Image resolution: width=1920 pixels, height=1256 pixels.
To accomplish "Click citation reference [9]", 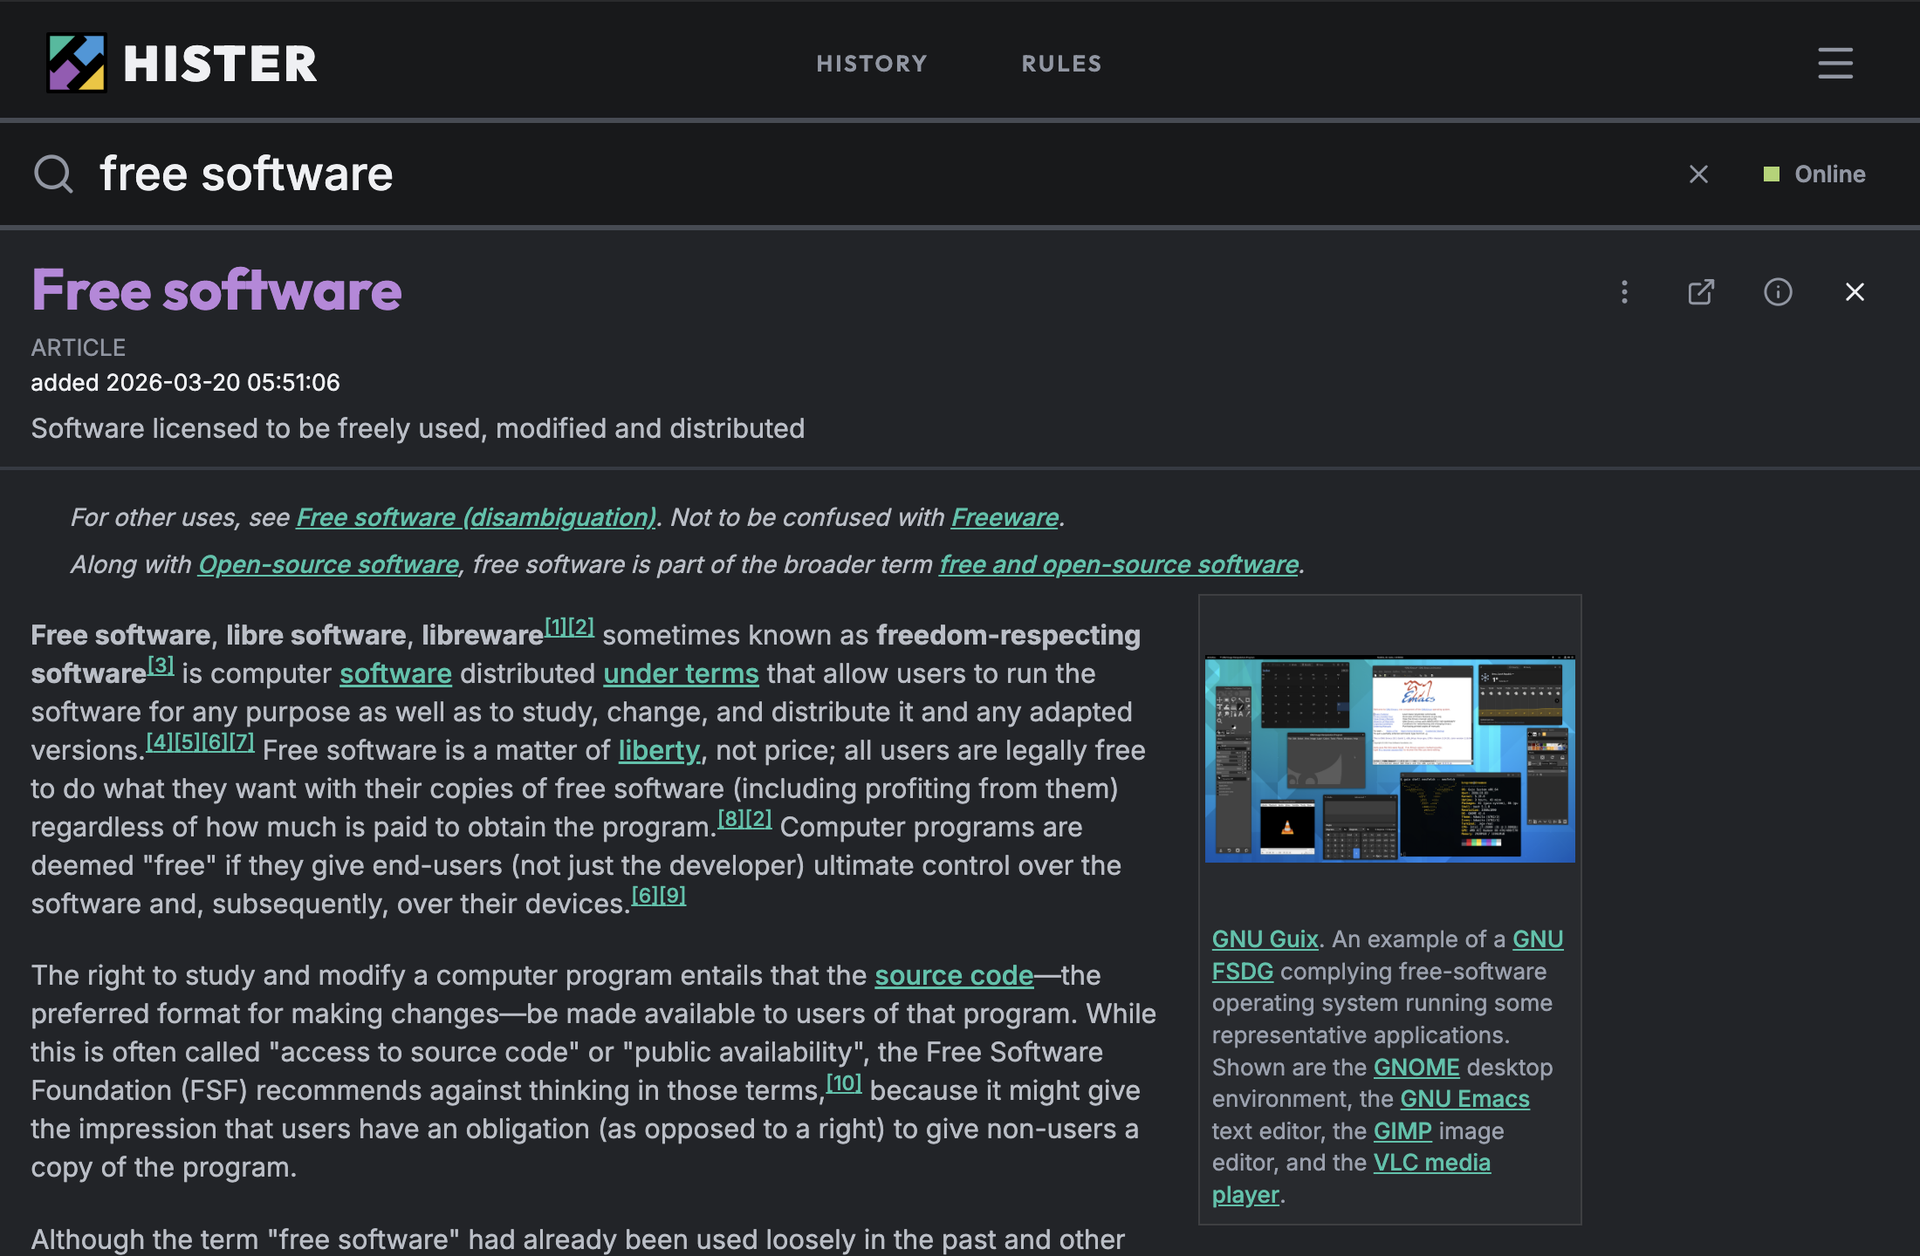I will (x=673, y=895).
